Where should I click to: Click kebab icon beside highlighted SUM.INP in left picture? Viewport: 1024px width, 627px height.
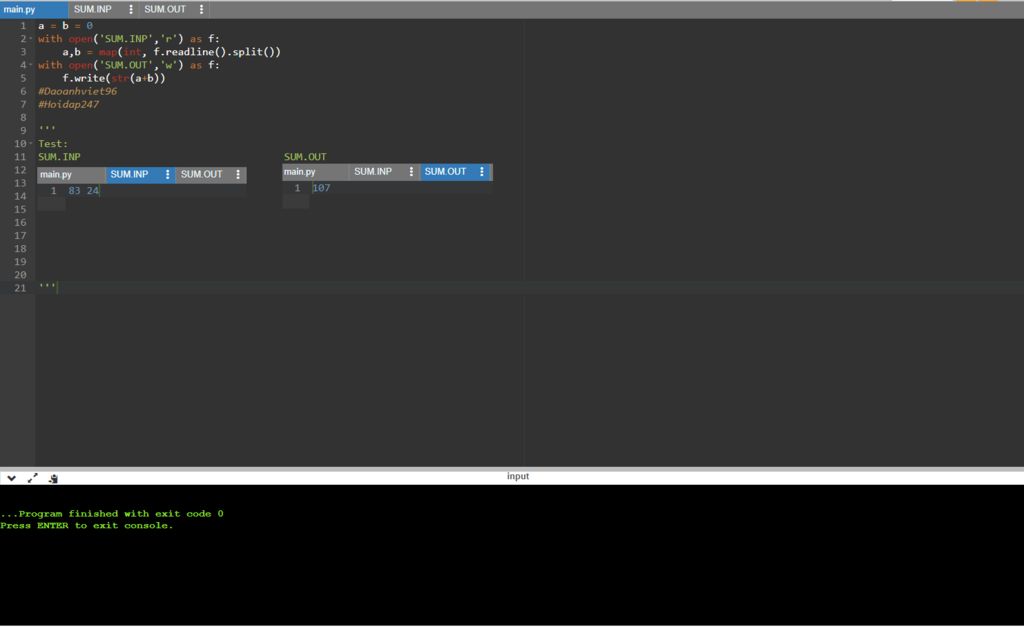(168, 174)
